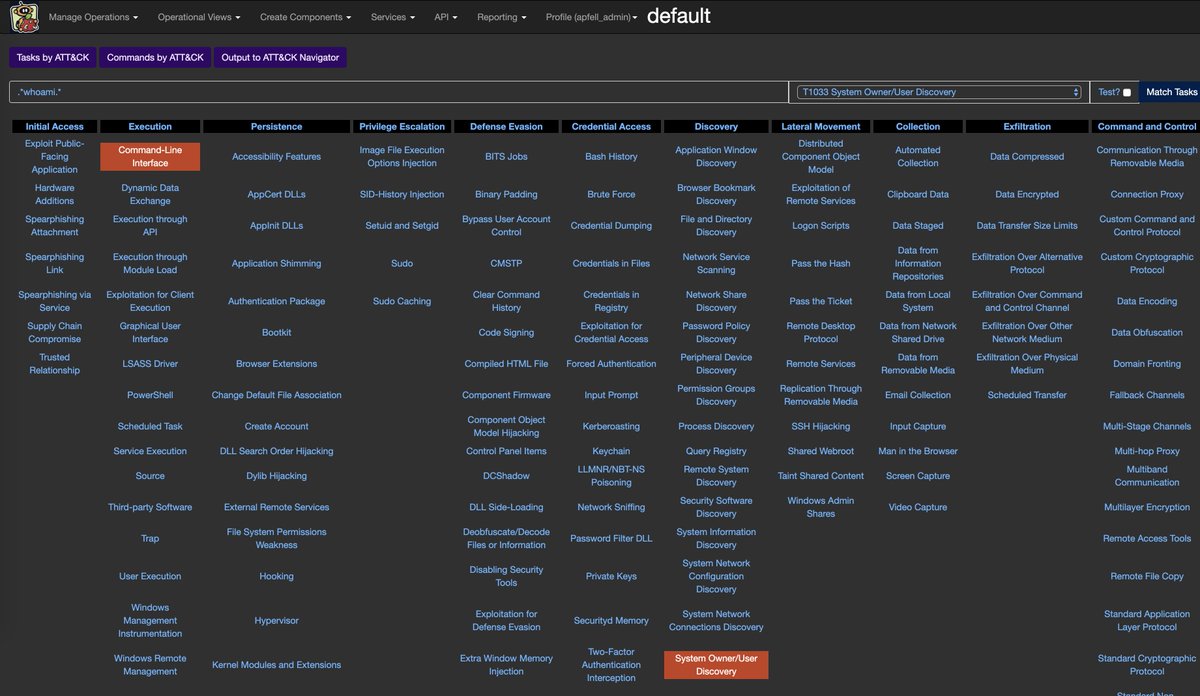This screenshot has width=1200, height=696.
Task: Open the Scheduled Transfer technique
Action: tap(1027, 395)
